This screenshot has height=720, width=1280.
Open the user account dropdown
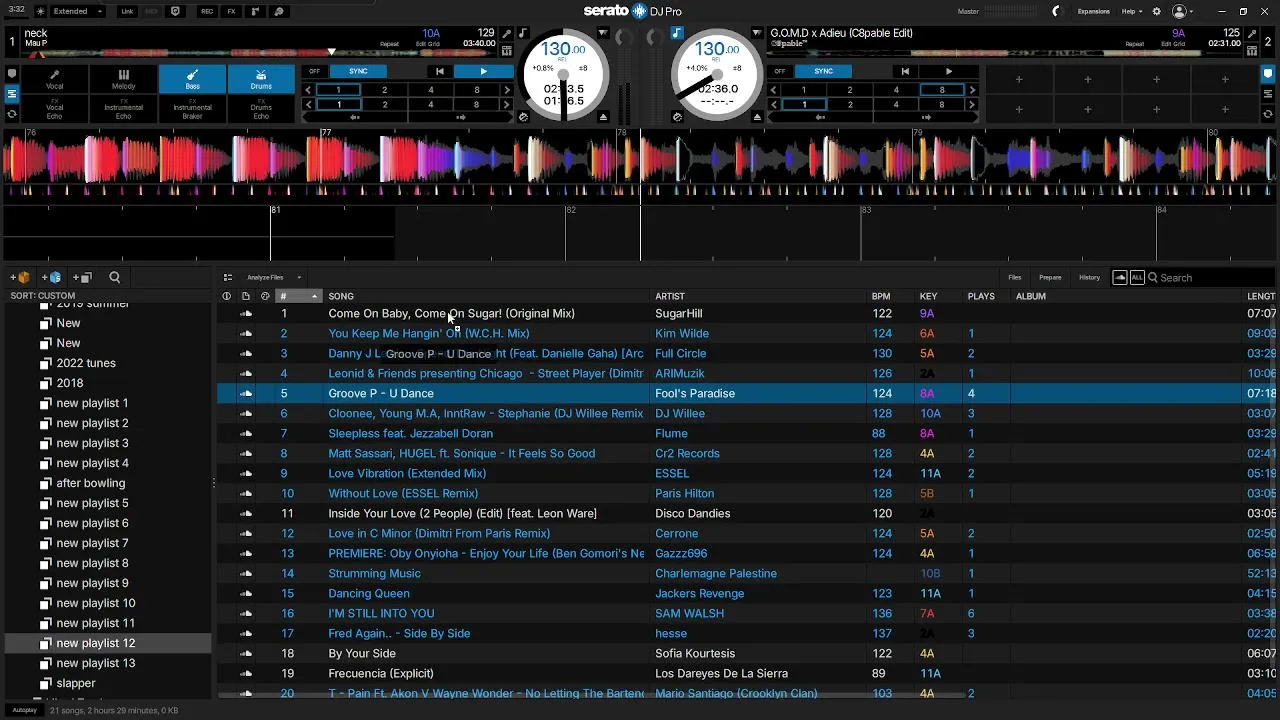[x=1183, y=11]
